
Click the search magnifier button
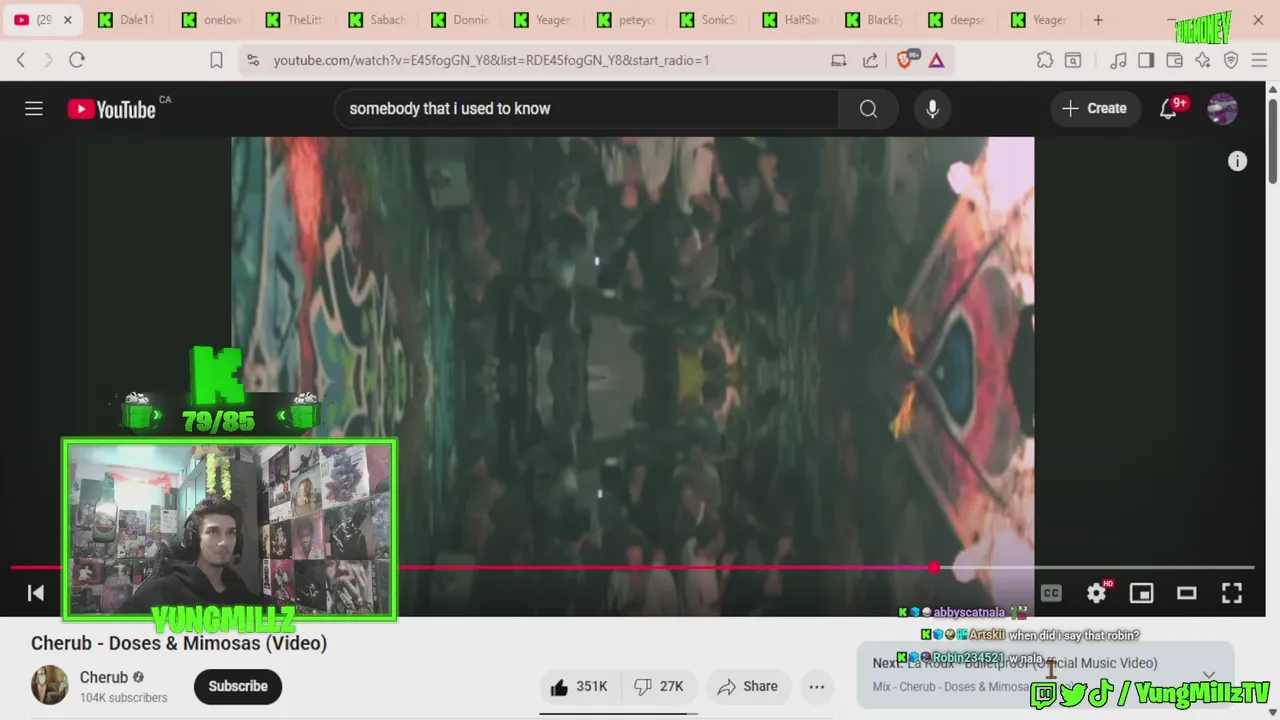[x=868, y=109]
